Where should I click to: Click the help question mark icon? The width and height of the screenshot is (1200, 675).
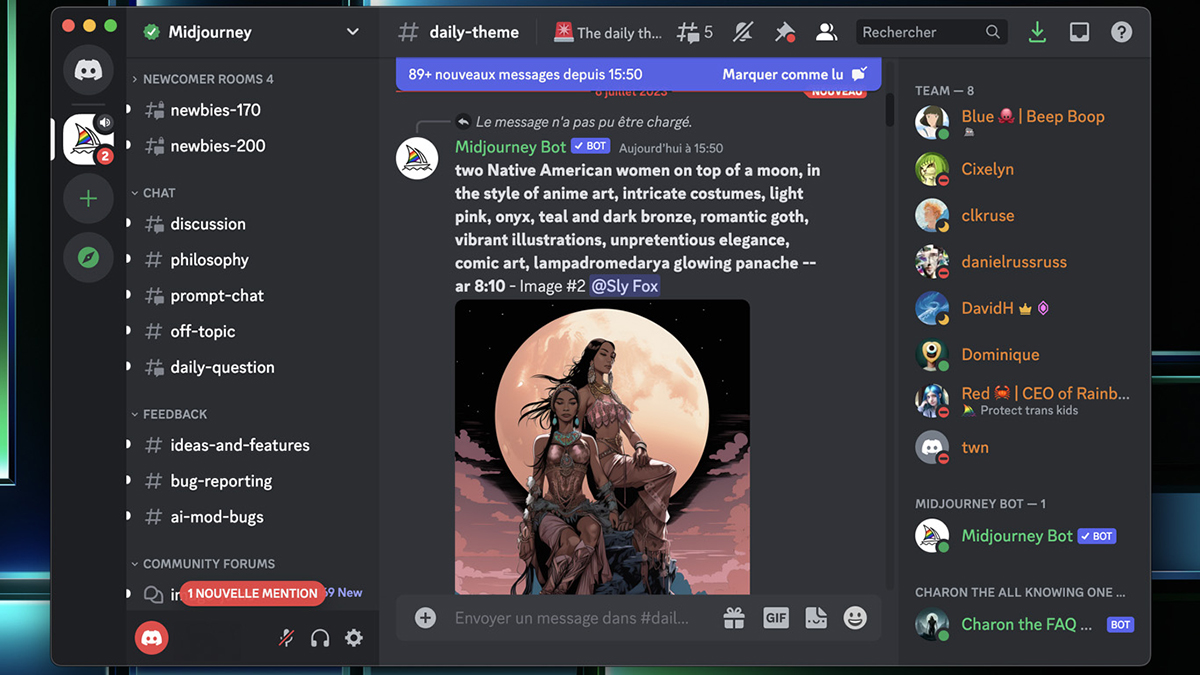pos(1121,33)
